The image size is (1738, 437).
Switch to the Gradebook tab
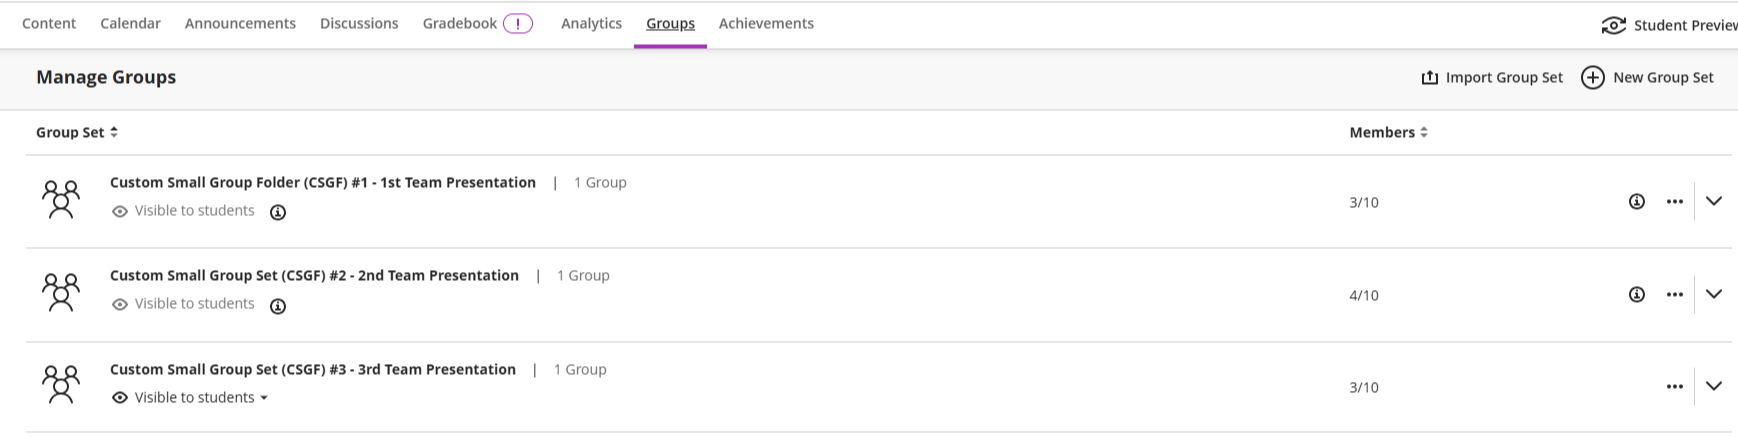pos(460,24)
